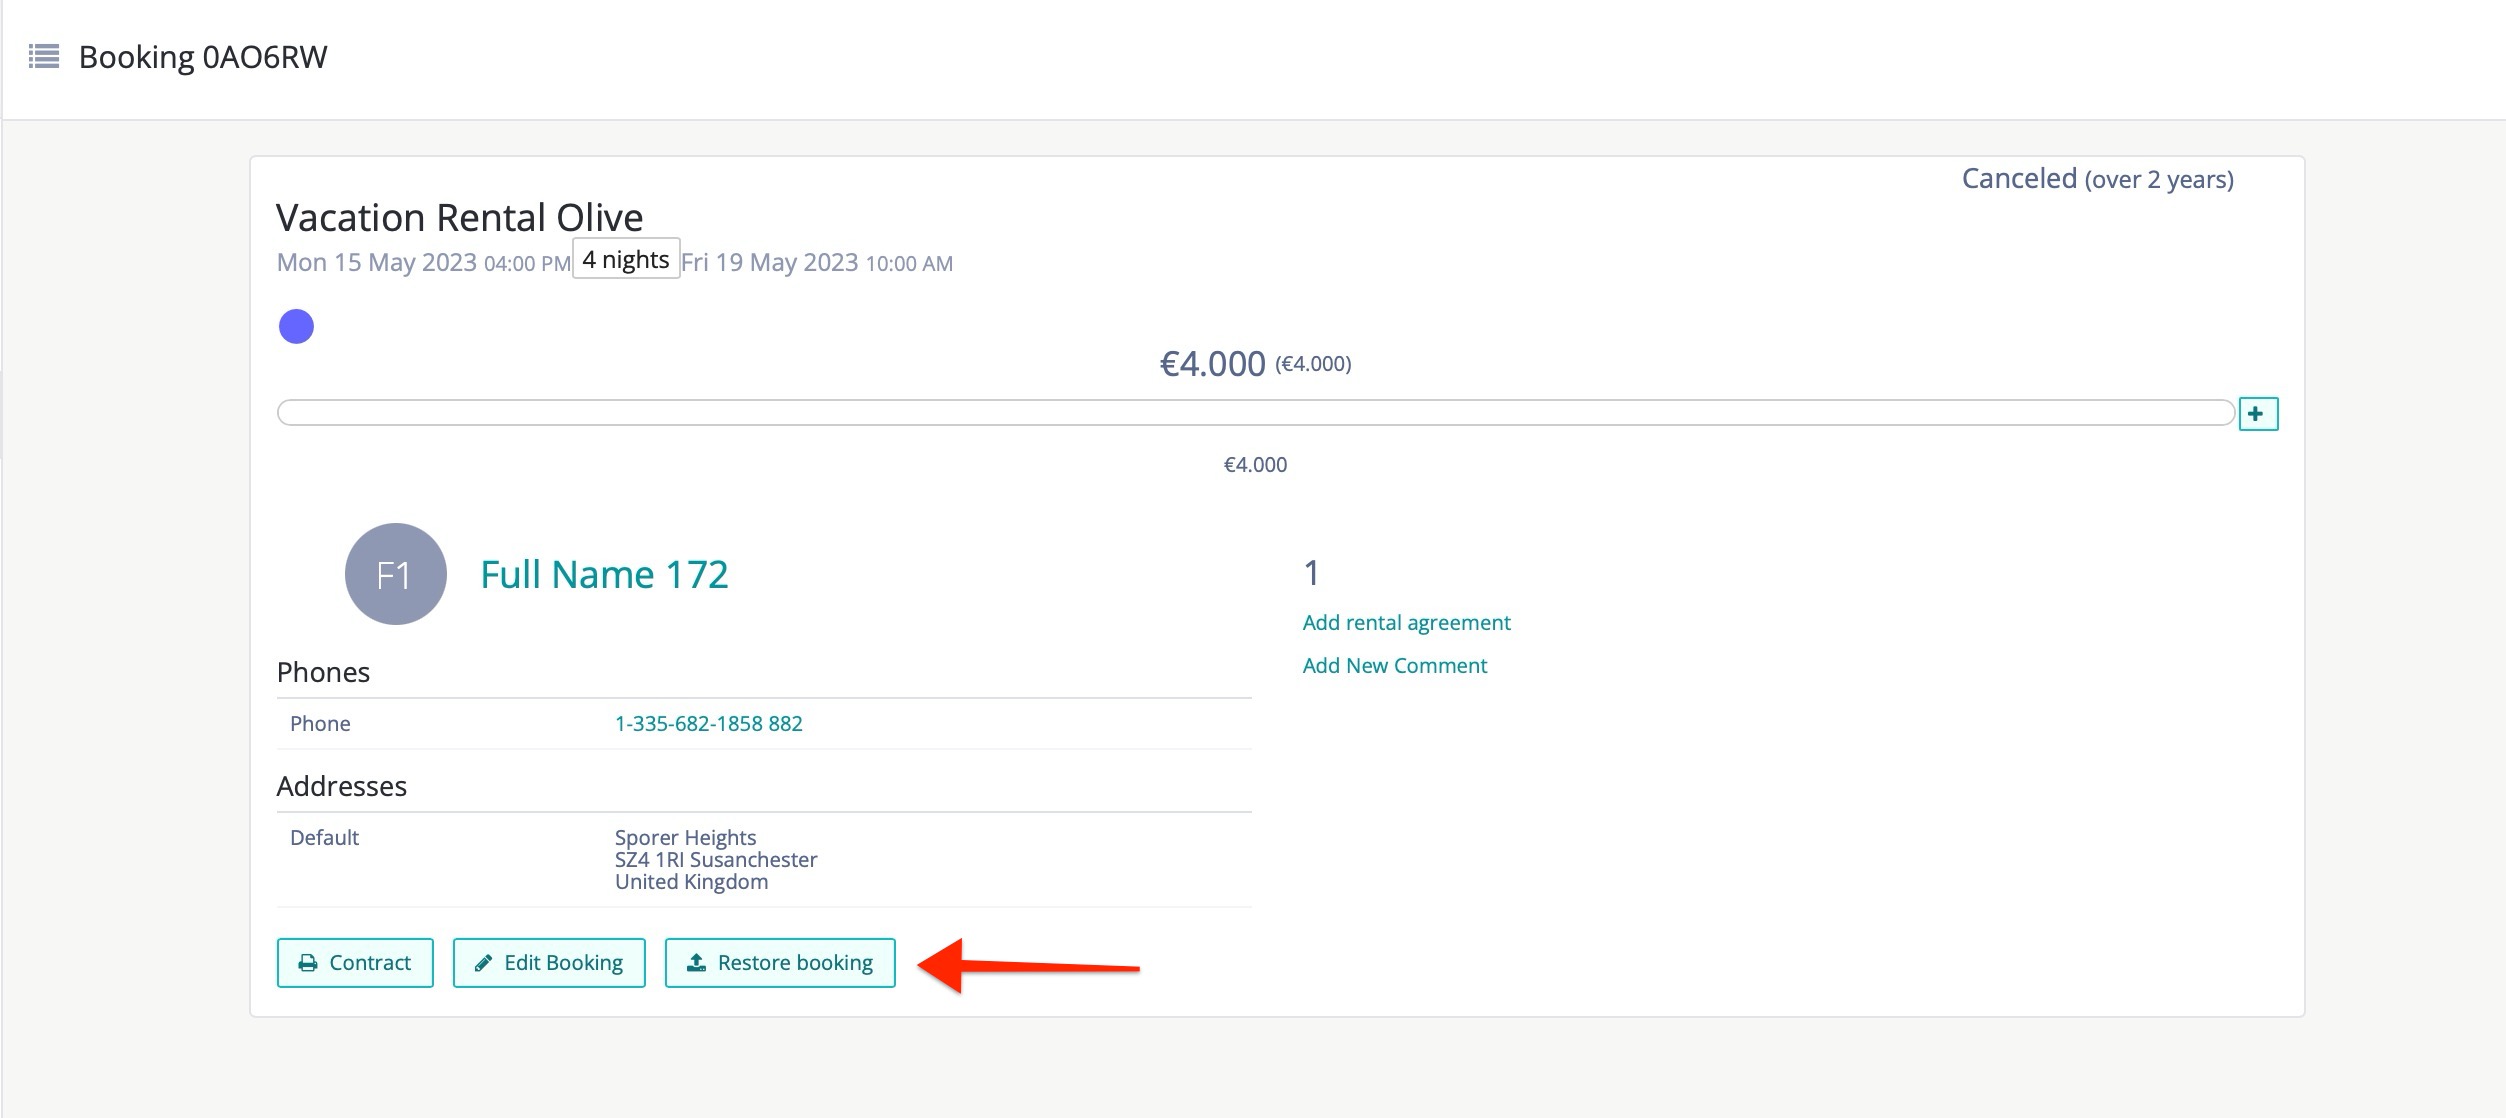Click the payment progress bar
2506x1118 pixels.
tap(1255, 412)
